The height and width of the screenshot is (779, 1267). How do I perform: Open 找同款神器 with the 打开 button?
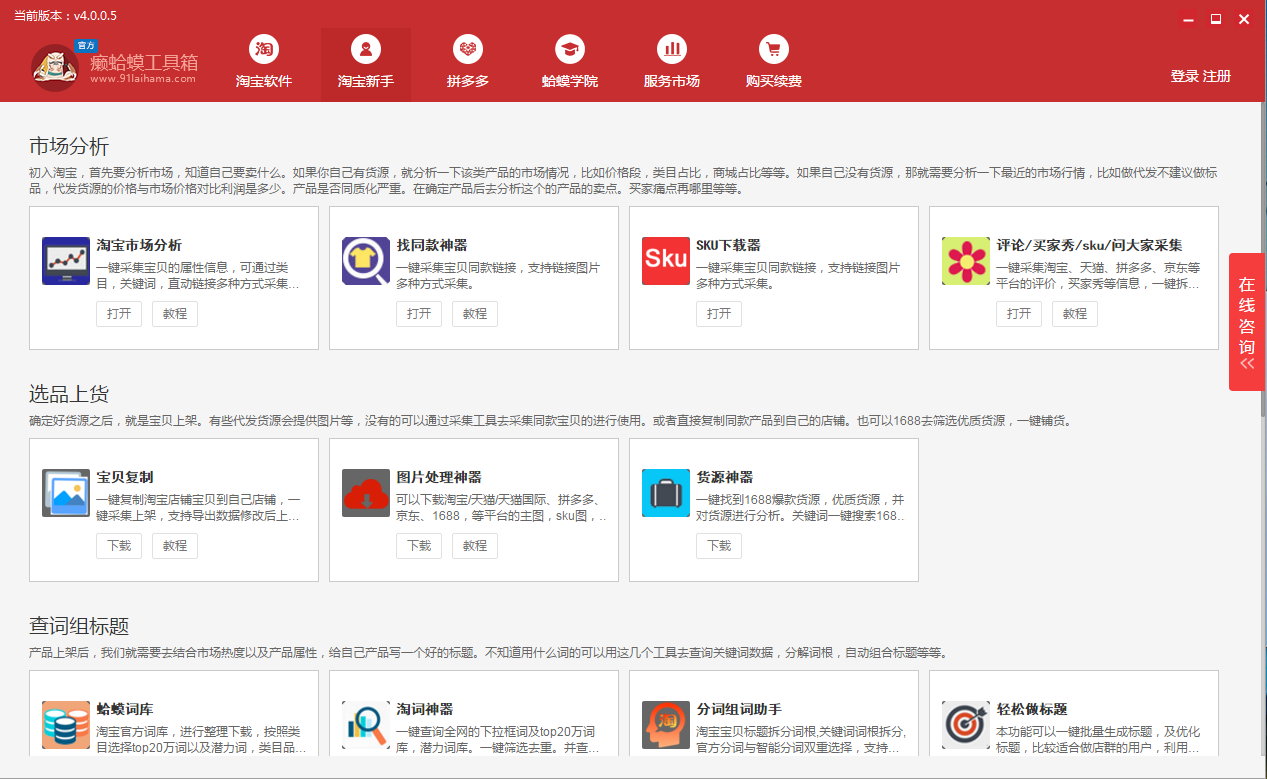pos(419,314)
